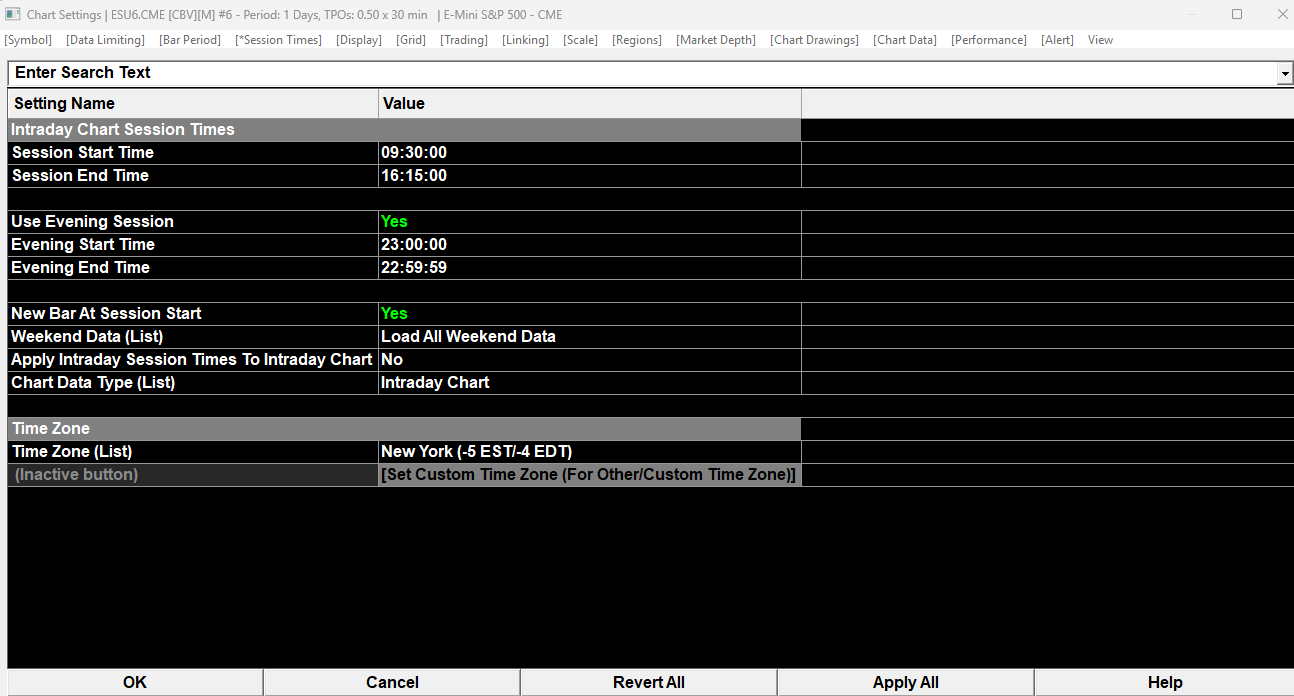The width and height of the screenshot is (1294, 696).
Task: Open the Chart Data Type list
Action: pos(590,383)
